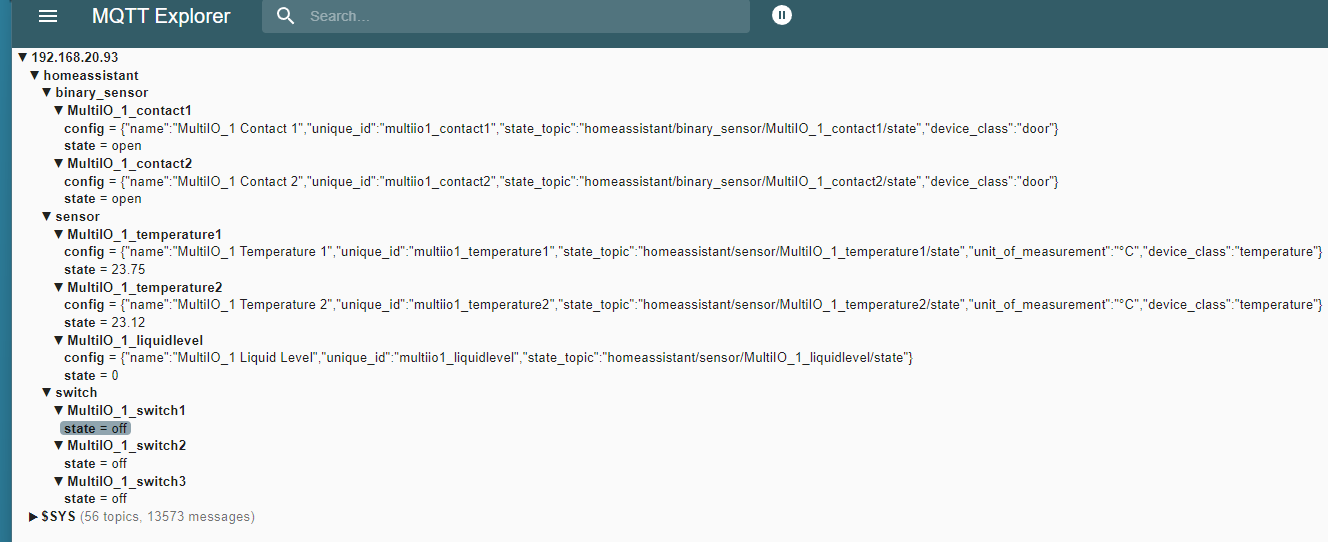
Task: Select state = off under switch2
Action: pyautogui.click(x=96, y=463)
